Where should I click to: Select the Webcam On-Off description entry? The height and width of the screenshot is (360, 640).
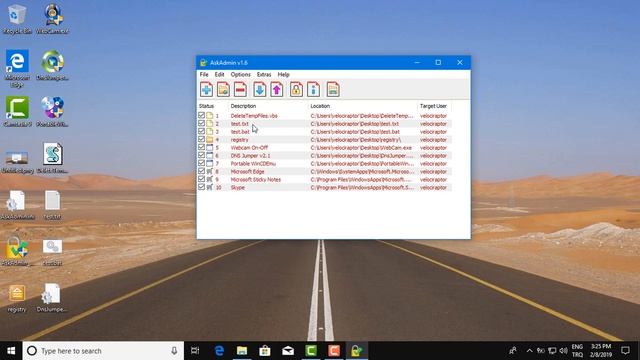pos(249,148)
